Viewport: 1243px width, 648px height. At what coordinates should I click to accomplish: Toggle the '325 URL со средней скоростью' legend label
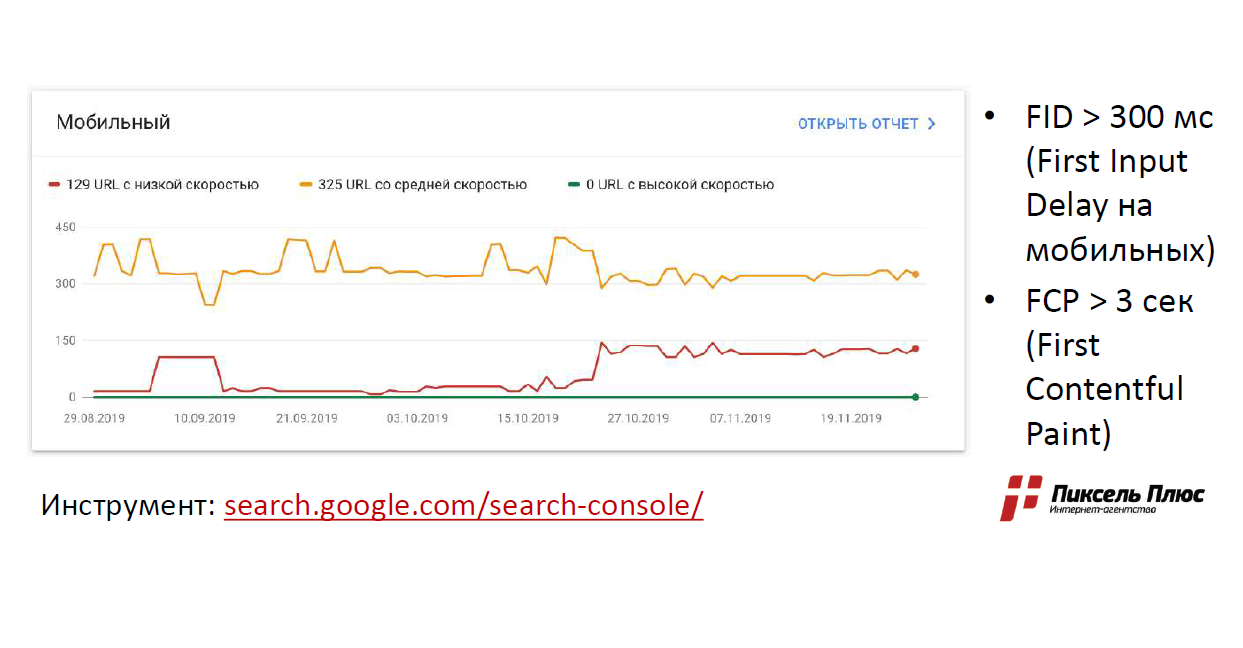tap(422, 185)
